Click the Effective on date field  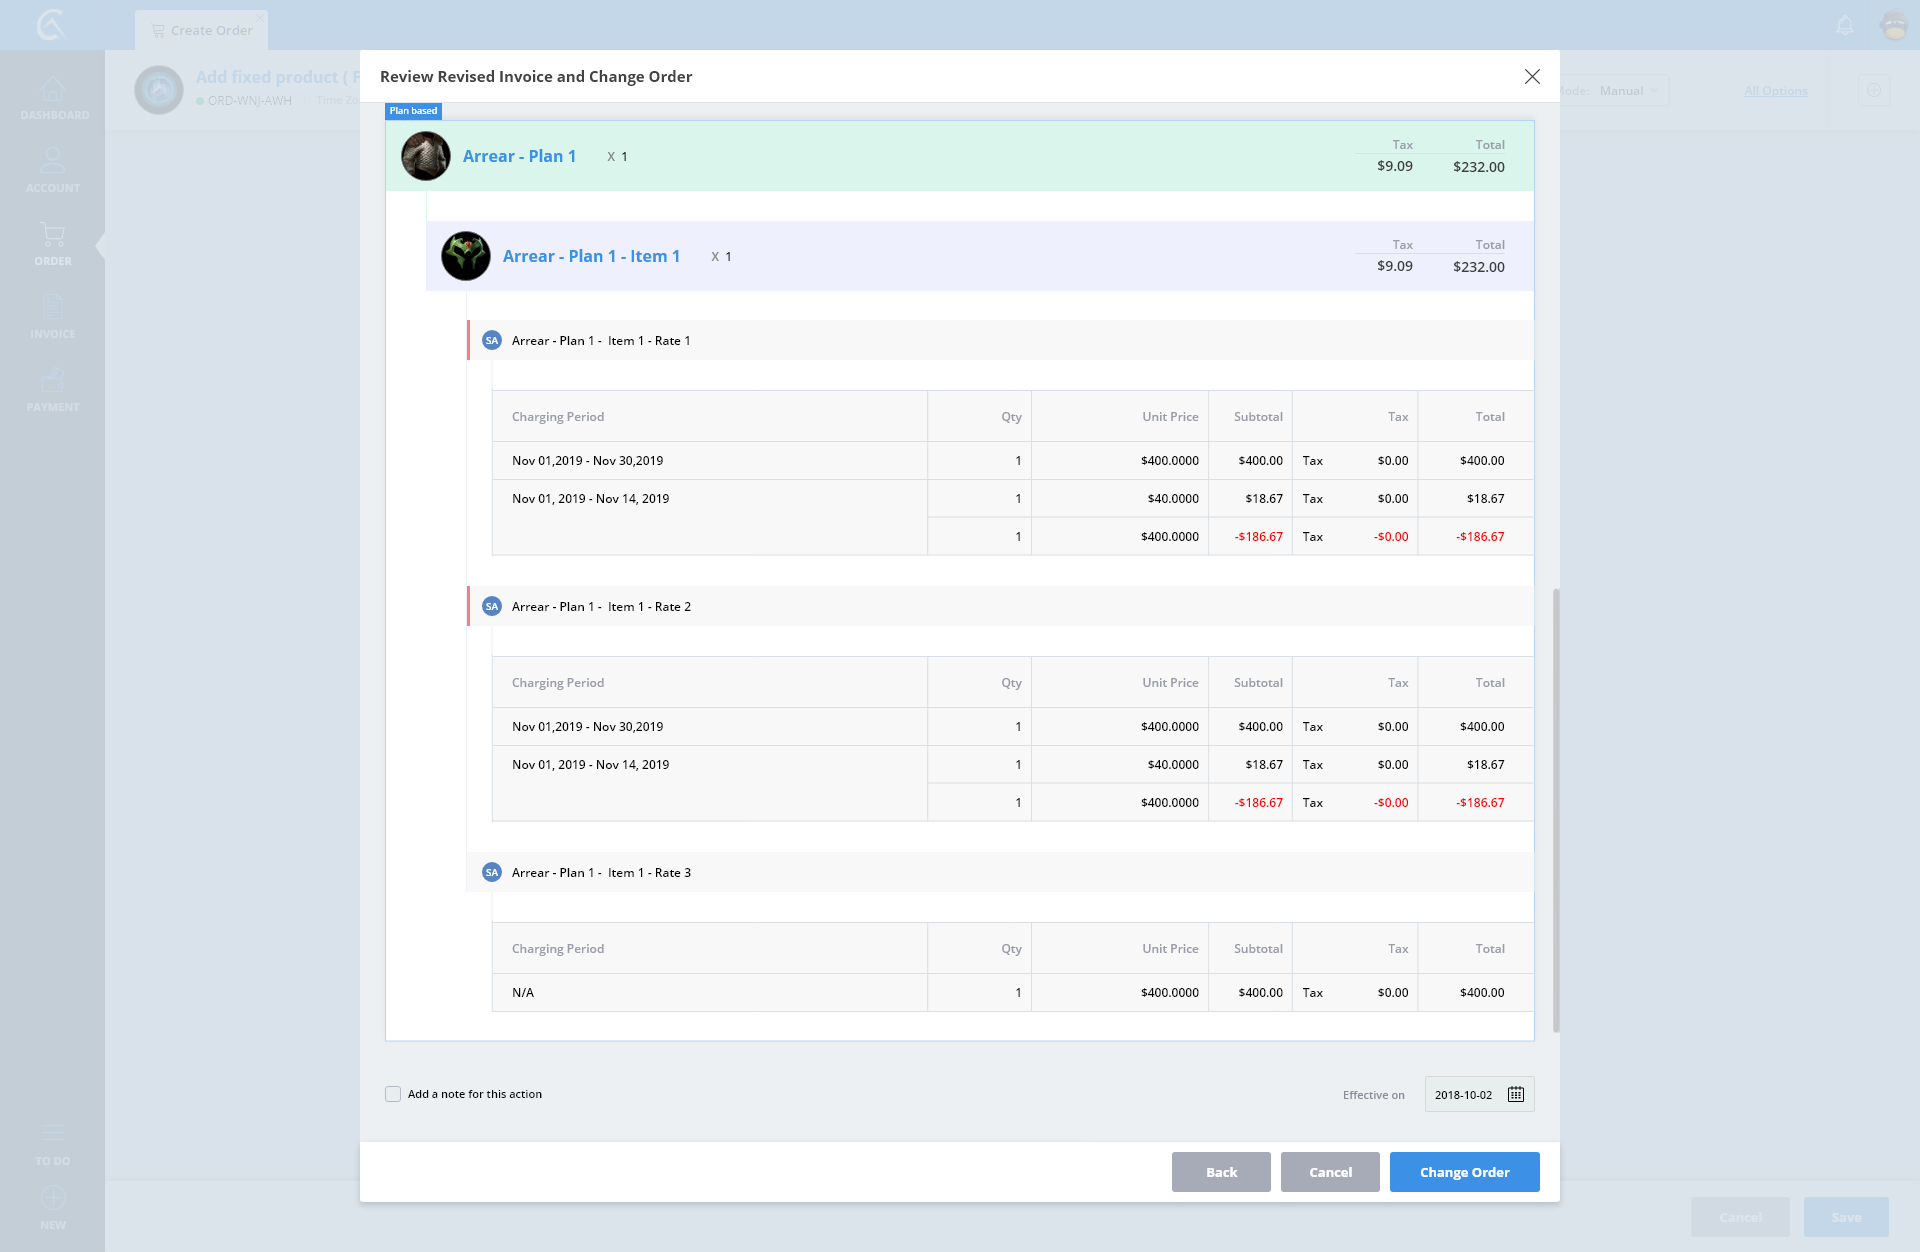click(1464, 1095)
